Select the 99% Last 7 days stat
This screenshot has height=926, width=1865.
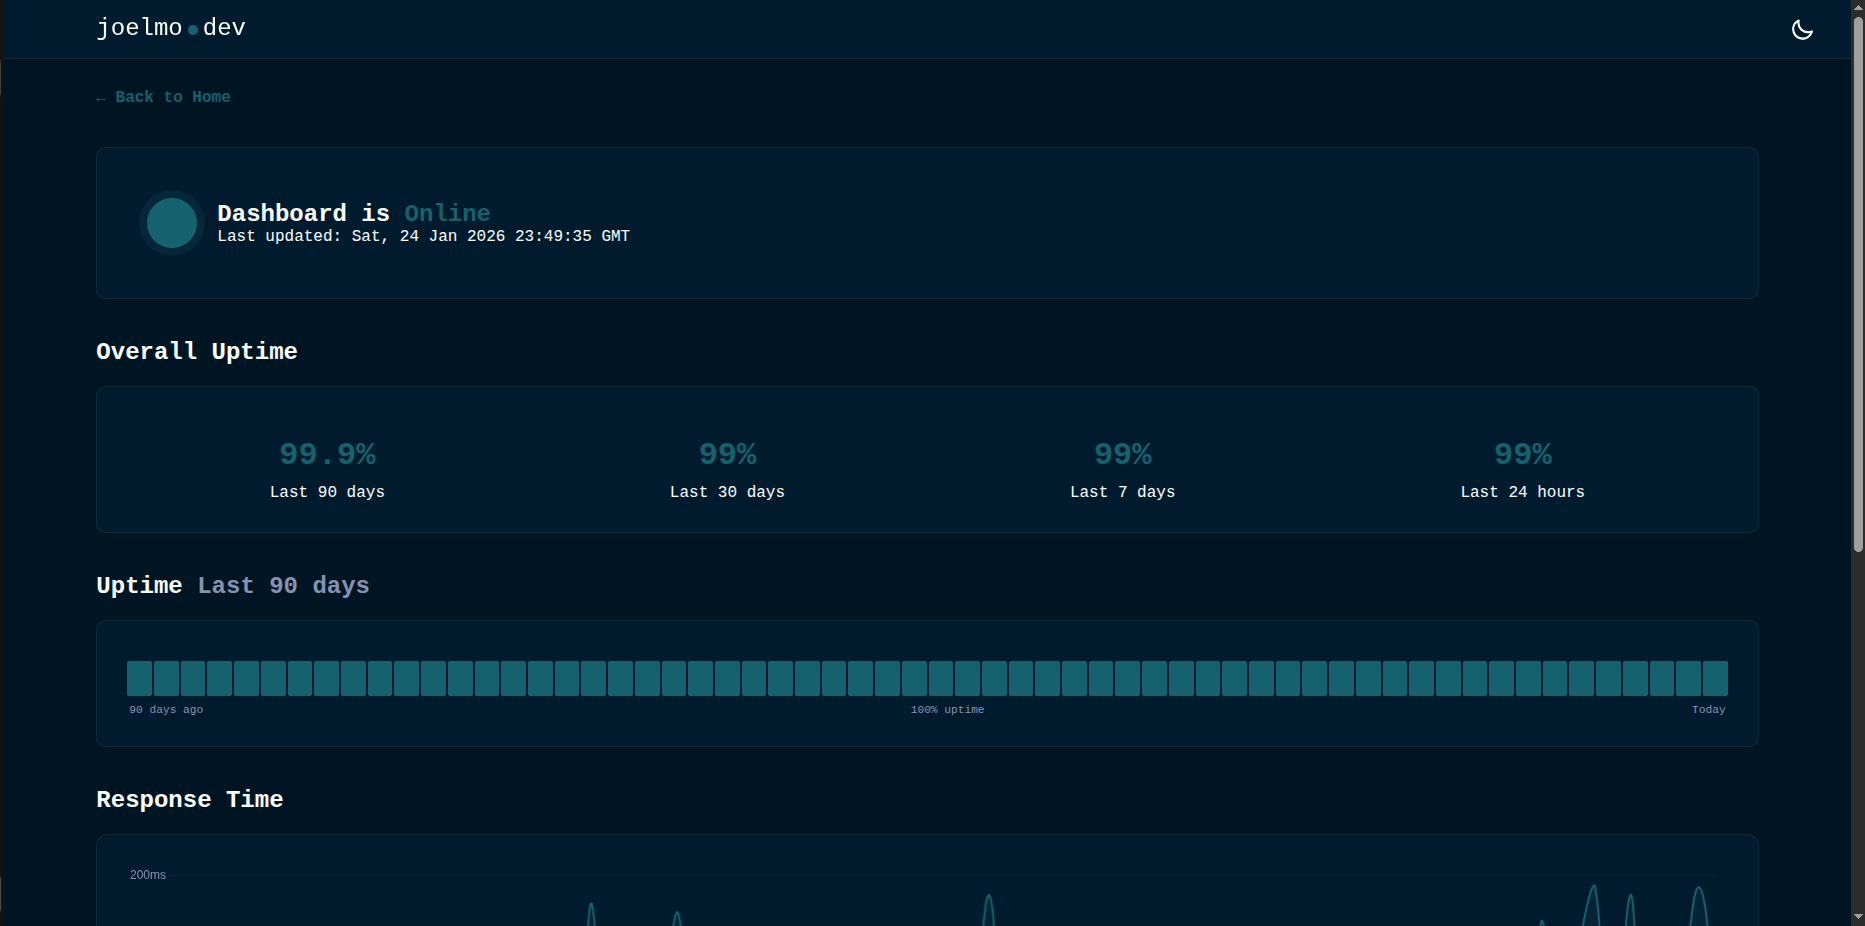[1122, 455]
